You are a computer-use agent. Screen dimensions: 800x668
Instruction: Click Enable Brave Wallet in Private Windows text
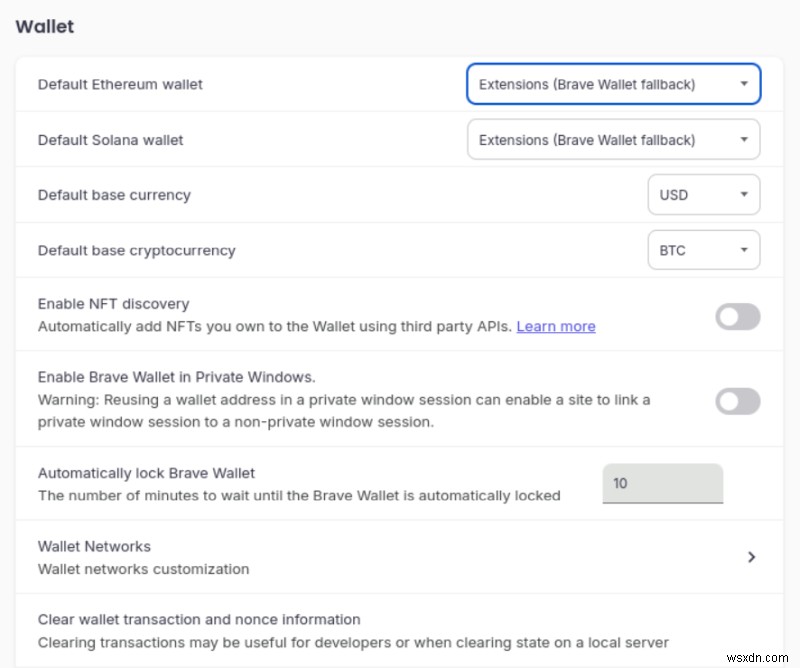tap(177, 377)
